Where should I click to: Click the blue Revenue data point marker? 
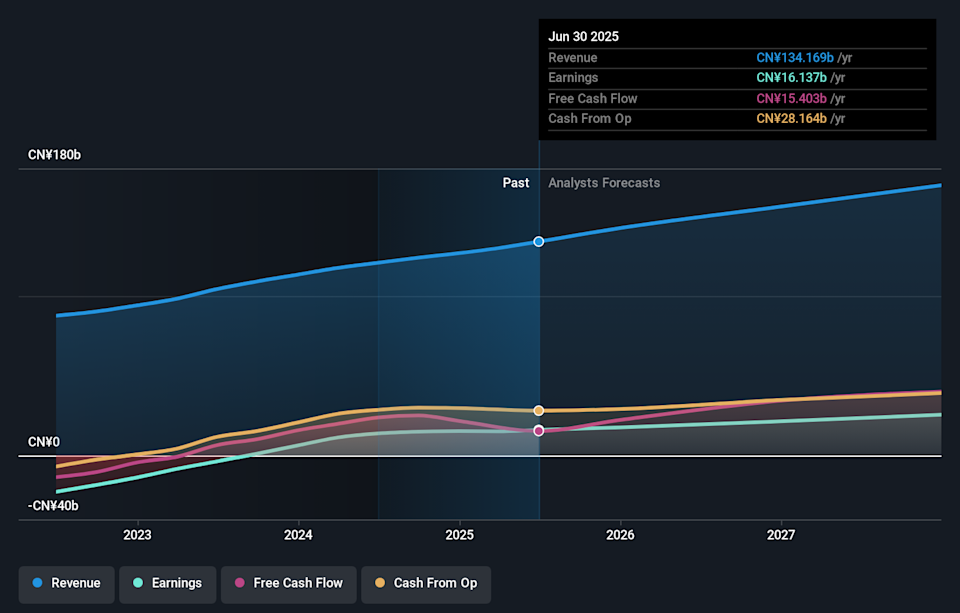point(539,241)
